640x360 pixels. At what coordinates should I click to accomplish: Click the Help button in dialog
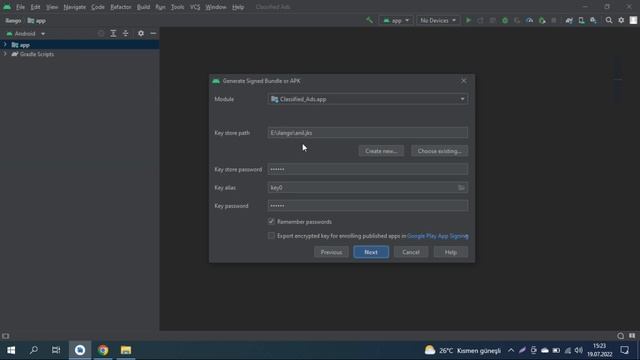[451, 252]
